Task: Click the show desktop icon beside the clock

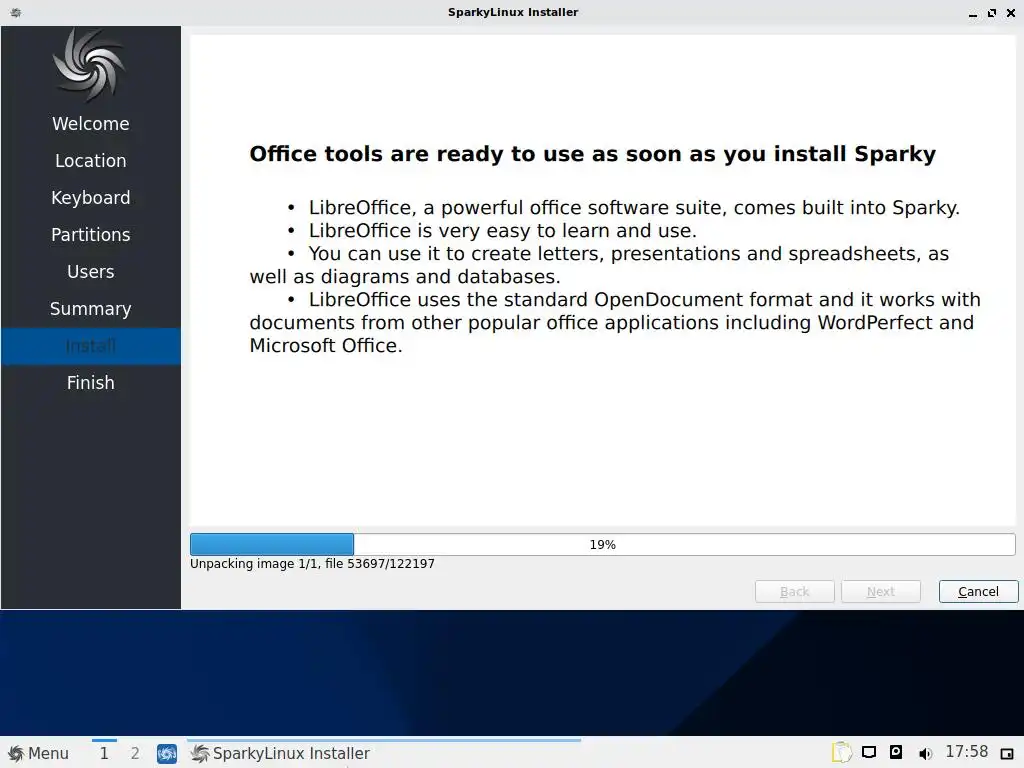Action: [1006, 754]
